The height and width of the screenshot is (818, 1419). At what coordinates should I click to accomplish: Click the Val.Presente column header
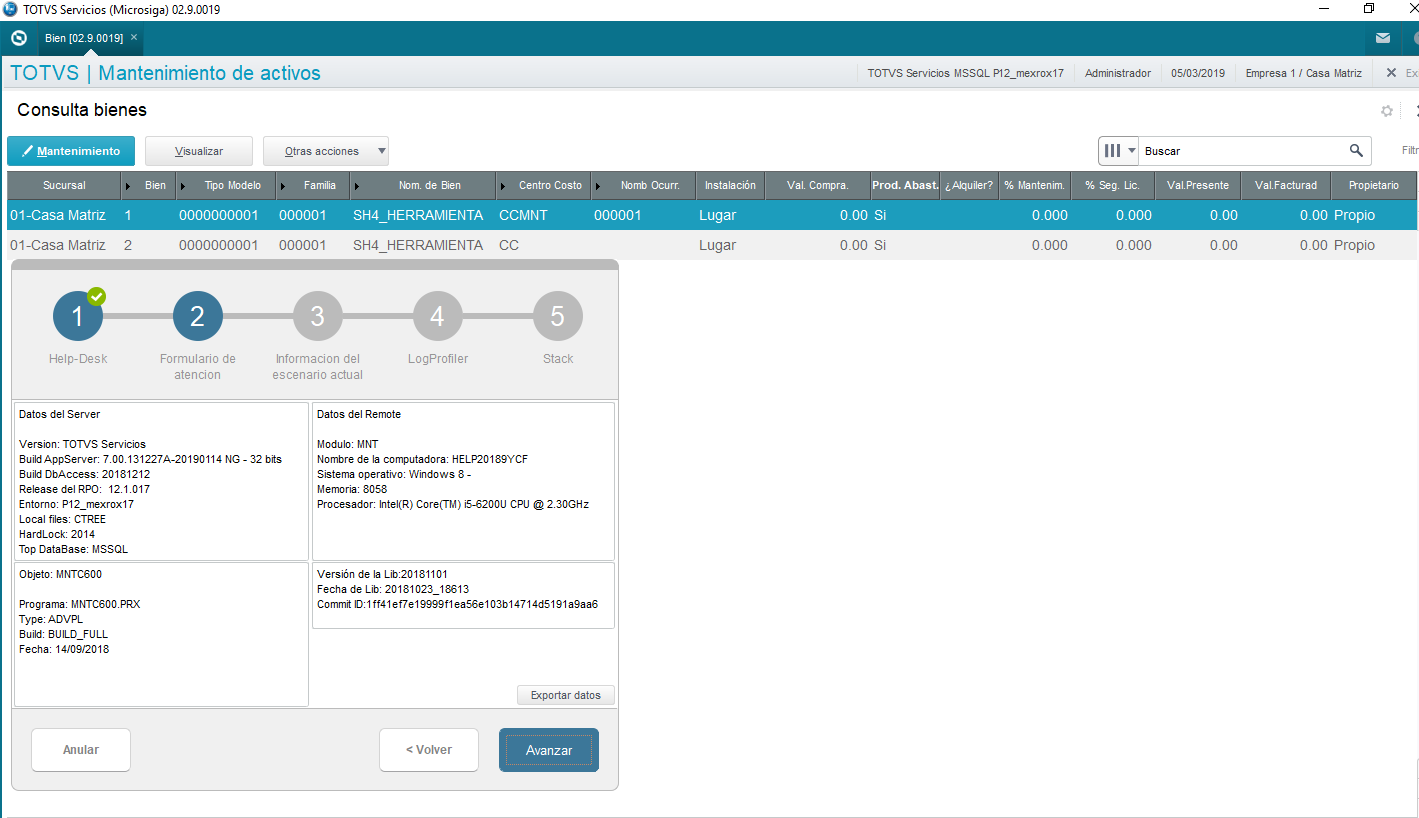(x=1198, y=185)
